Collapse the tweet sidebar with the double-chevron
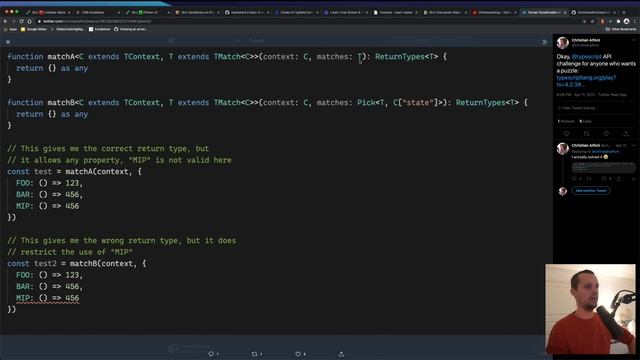The width and height of the screenshot is (640, 360). click(544, 42)
